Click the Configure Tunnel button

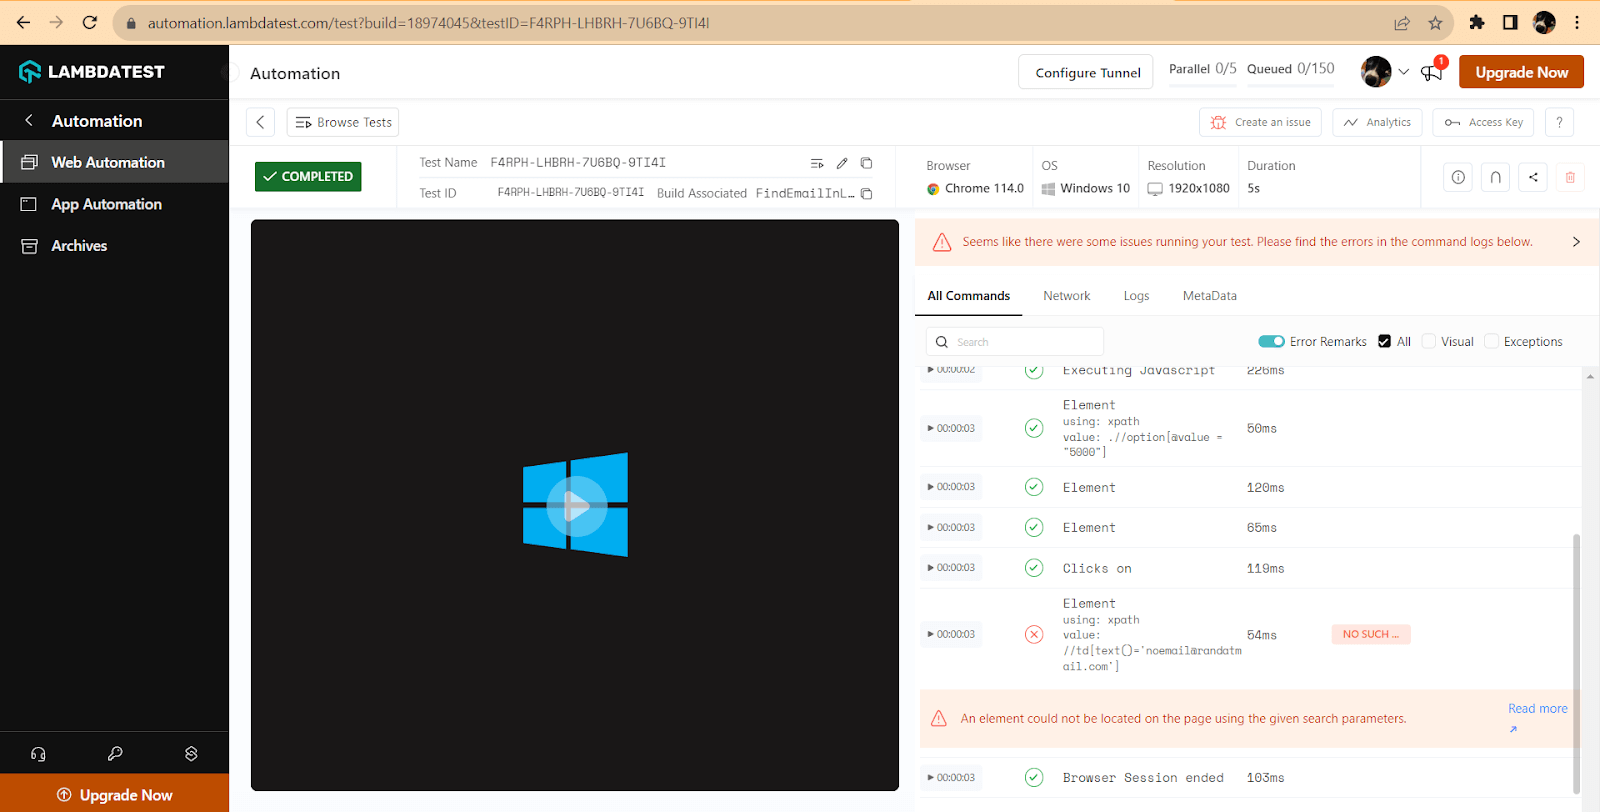tap(1087, 73)
